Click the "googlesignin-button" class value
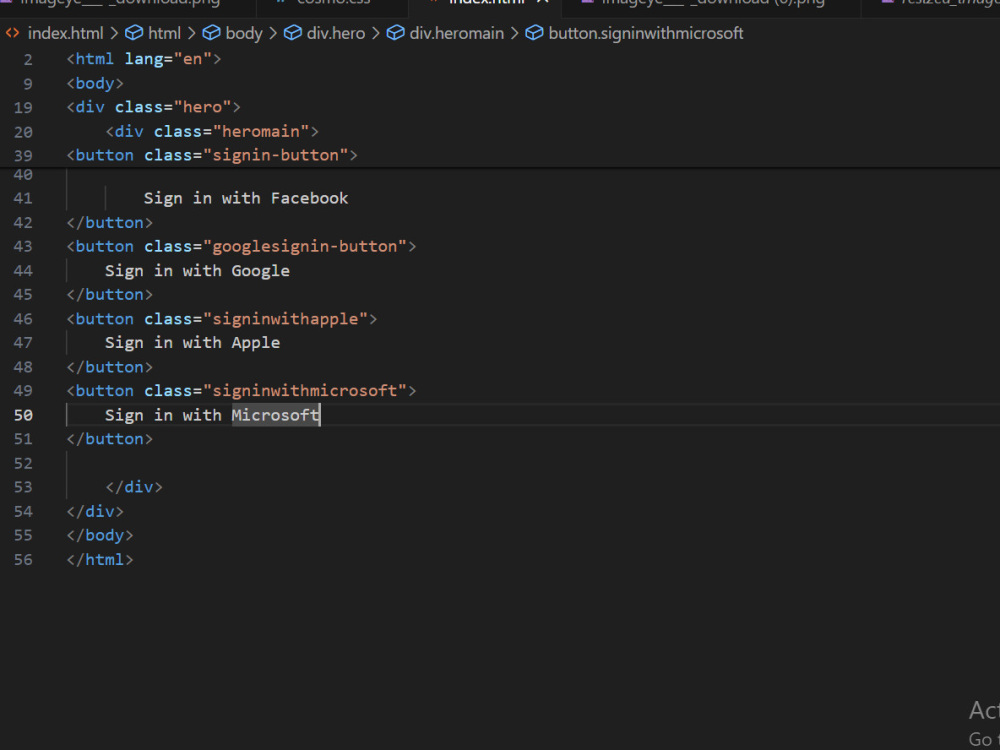This screenshot has height=750, width=1000. click(305, 247)
